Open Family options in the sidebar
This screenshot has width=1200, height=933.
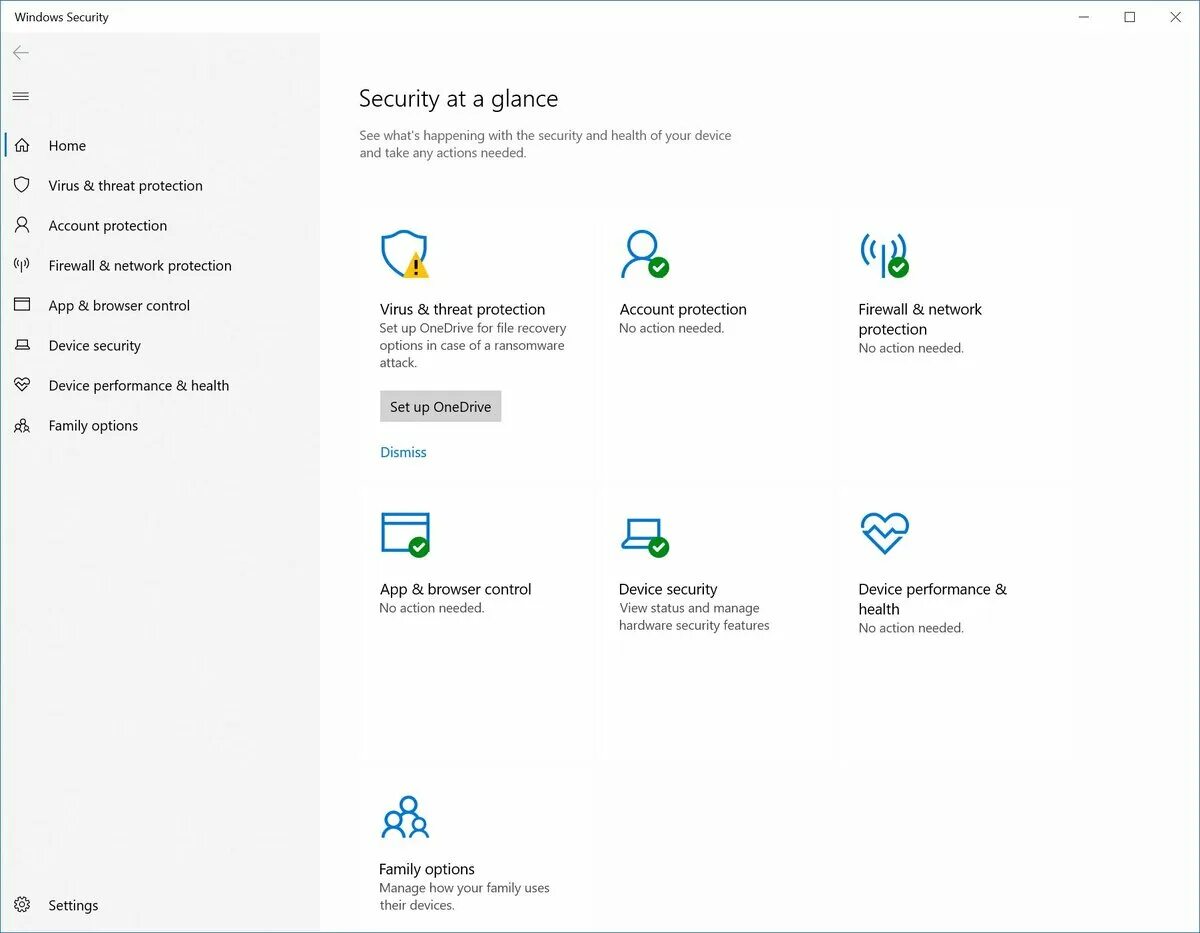(x=93, y=426)
